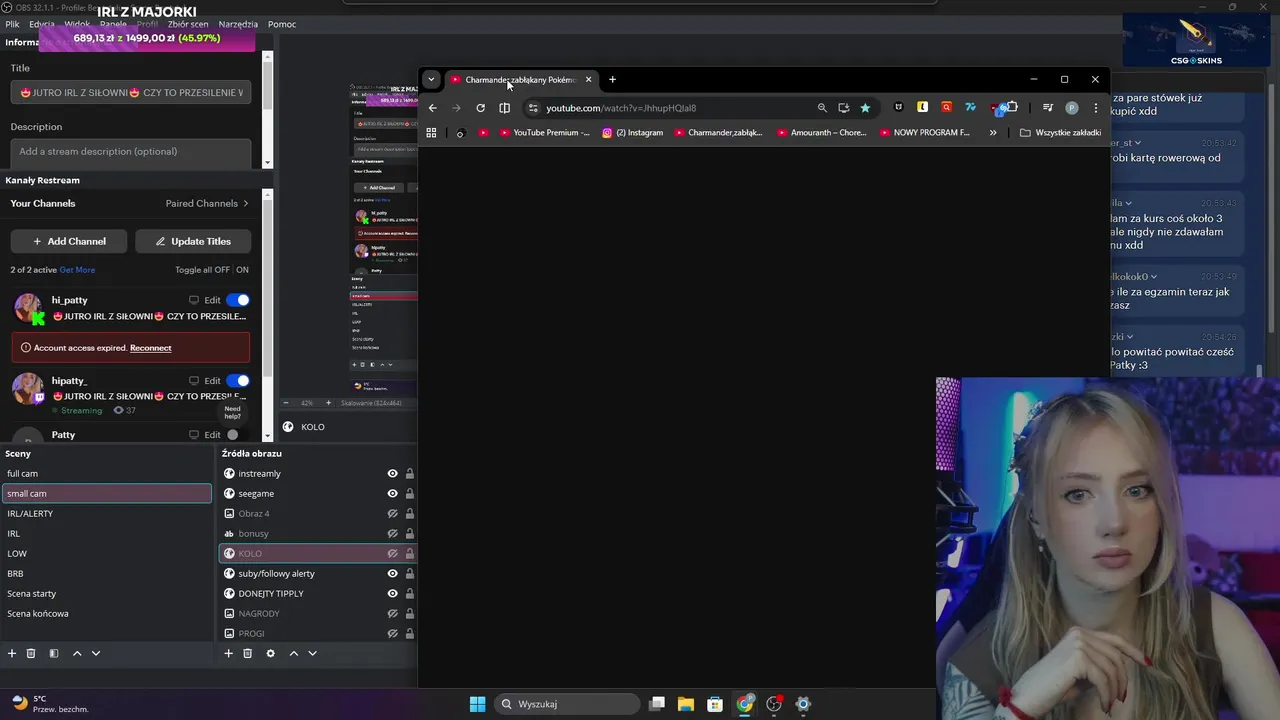Open the Plik menu in OBS
Image resolution: width=1280 pixels, height=720 pixels.
coord(12,24)
